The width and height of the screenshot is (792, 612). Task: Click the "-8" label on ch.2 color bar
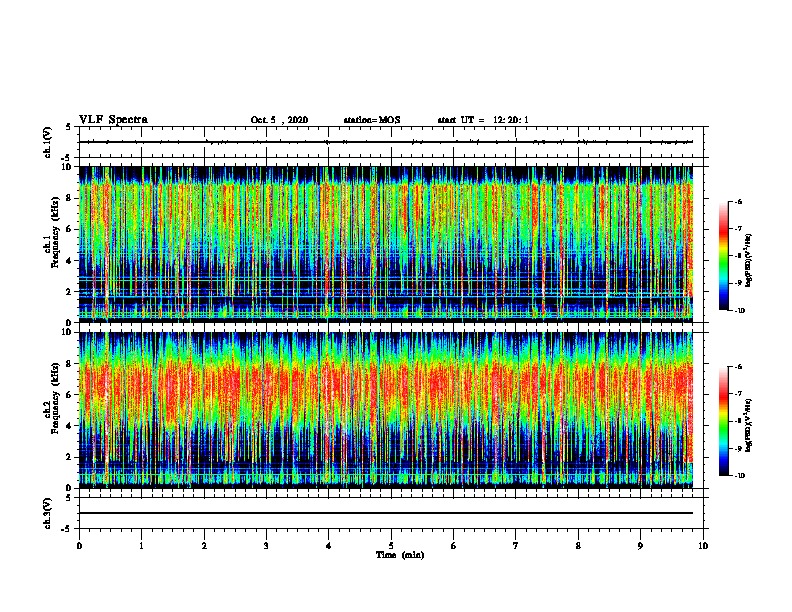tap(738, 421)
